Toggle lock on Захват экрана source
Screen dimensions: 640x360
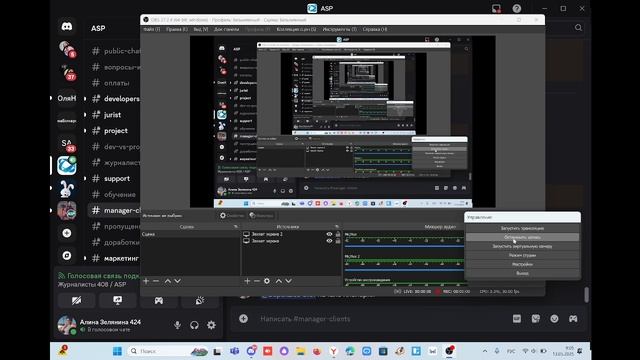pyautogui.click(x=338, y=241)
